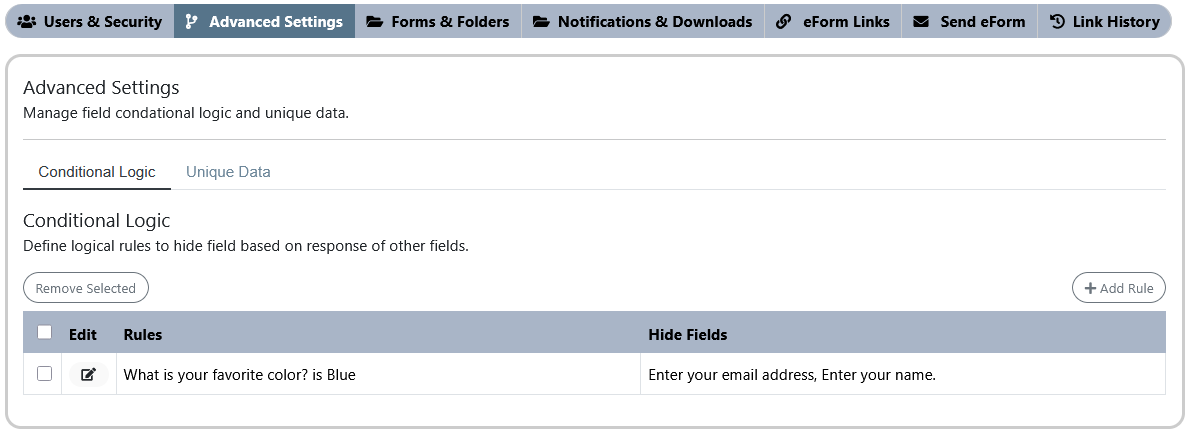Check the box for the Blue color rule
1187x433 pixels.
45,373
